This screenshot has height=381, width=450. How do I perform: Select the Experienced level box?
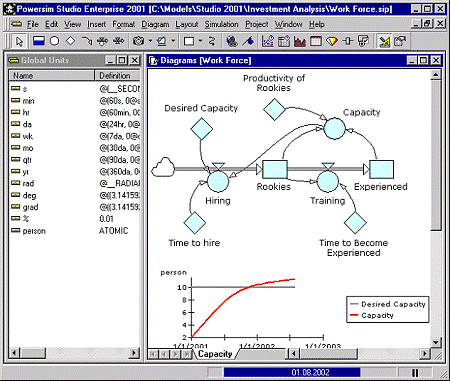382,169
